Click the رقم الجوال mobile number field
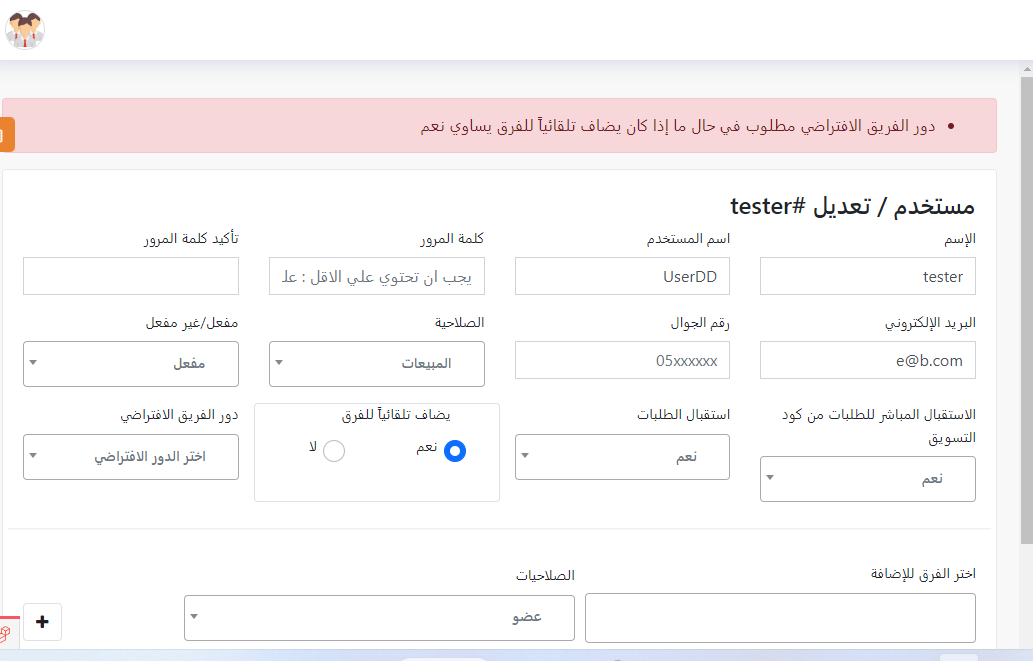1033x661 pixels. pyautogui.click(x=622, y=360)
